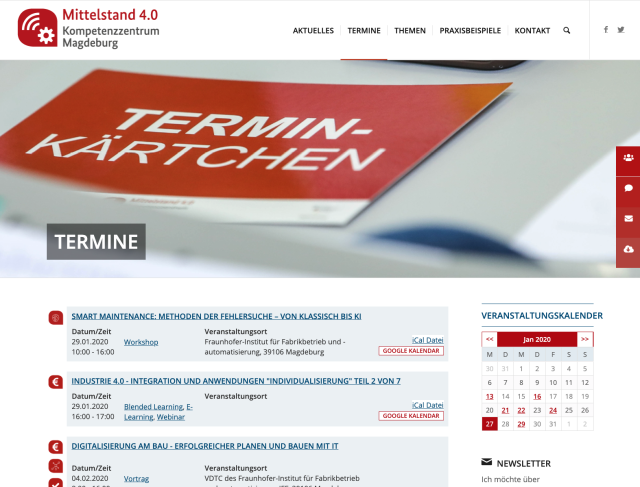Select Praxisbeispiele in the navigation
This screenshot has height=487, width=640.
click(x=470, y=31)
